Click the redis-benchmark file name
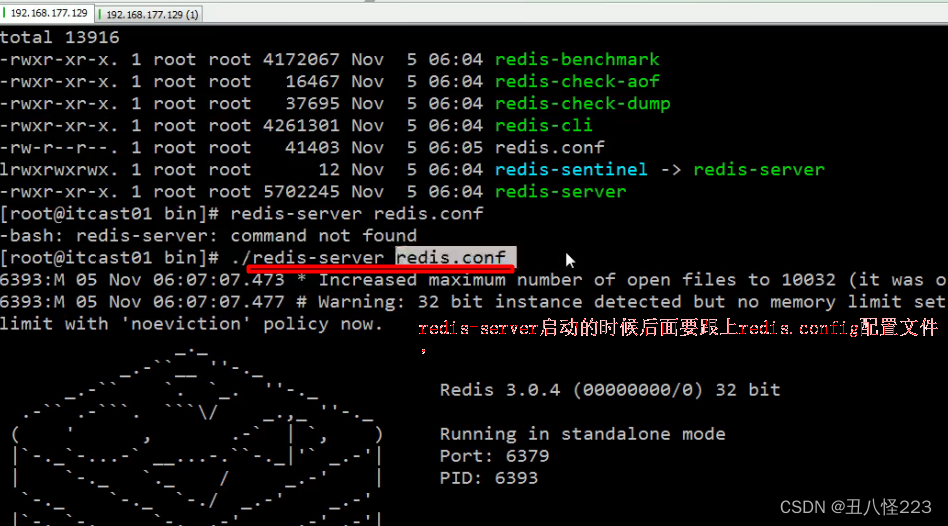 click(x=577, y=59)
